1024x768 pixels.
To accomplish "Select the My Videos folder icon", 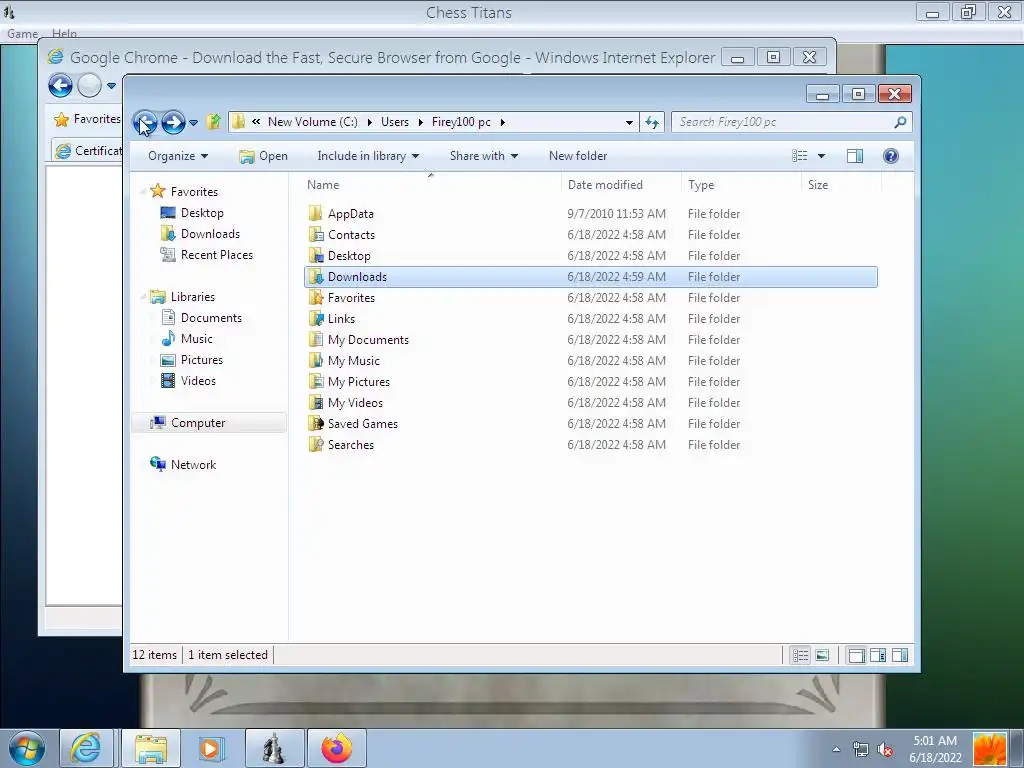I will pos(315,402).
